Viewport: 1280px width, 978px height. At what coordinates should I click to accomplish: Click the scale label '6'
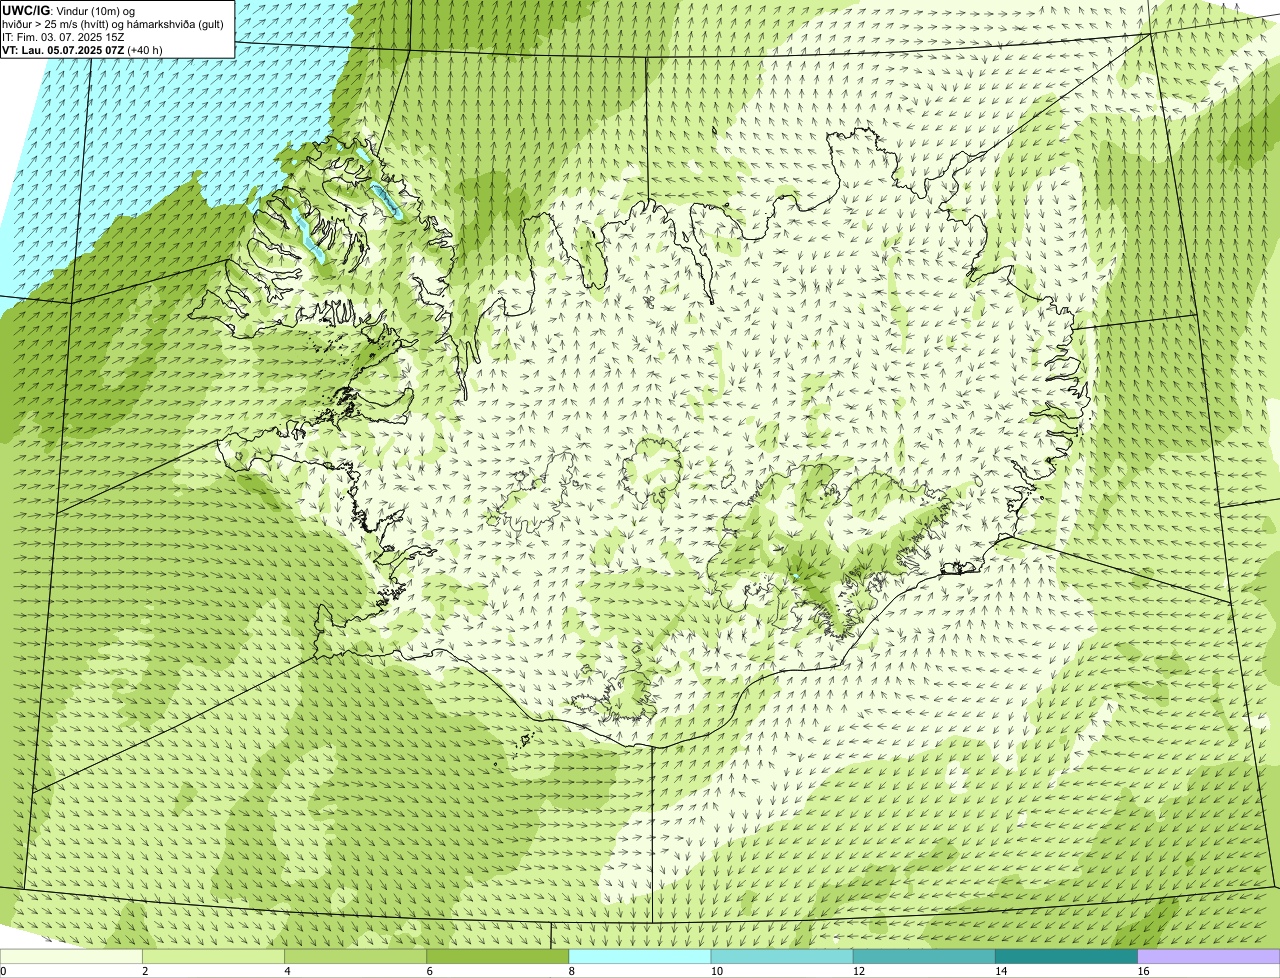point(429,971)
